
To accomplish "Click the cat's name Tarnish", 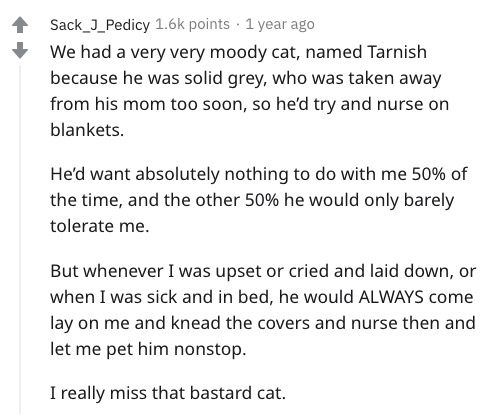I will coord(397,52).
